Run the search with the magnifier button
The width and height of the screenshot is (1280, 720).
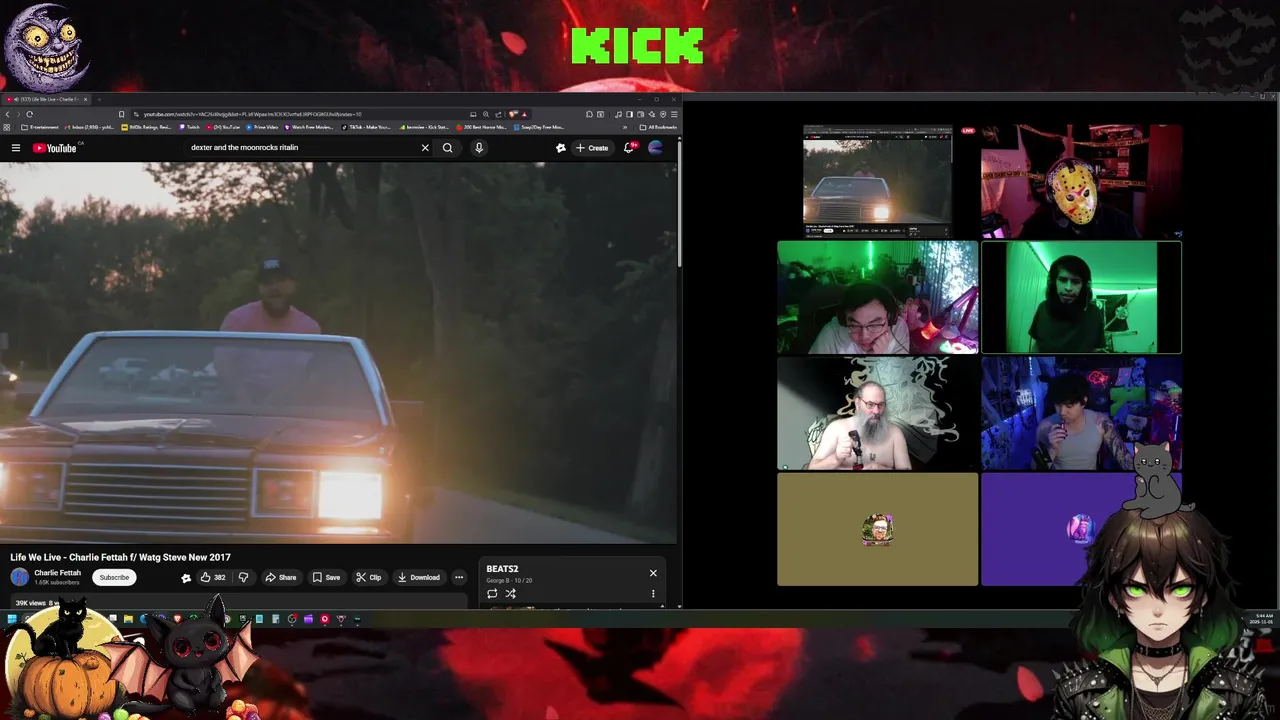pos(448,148)
